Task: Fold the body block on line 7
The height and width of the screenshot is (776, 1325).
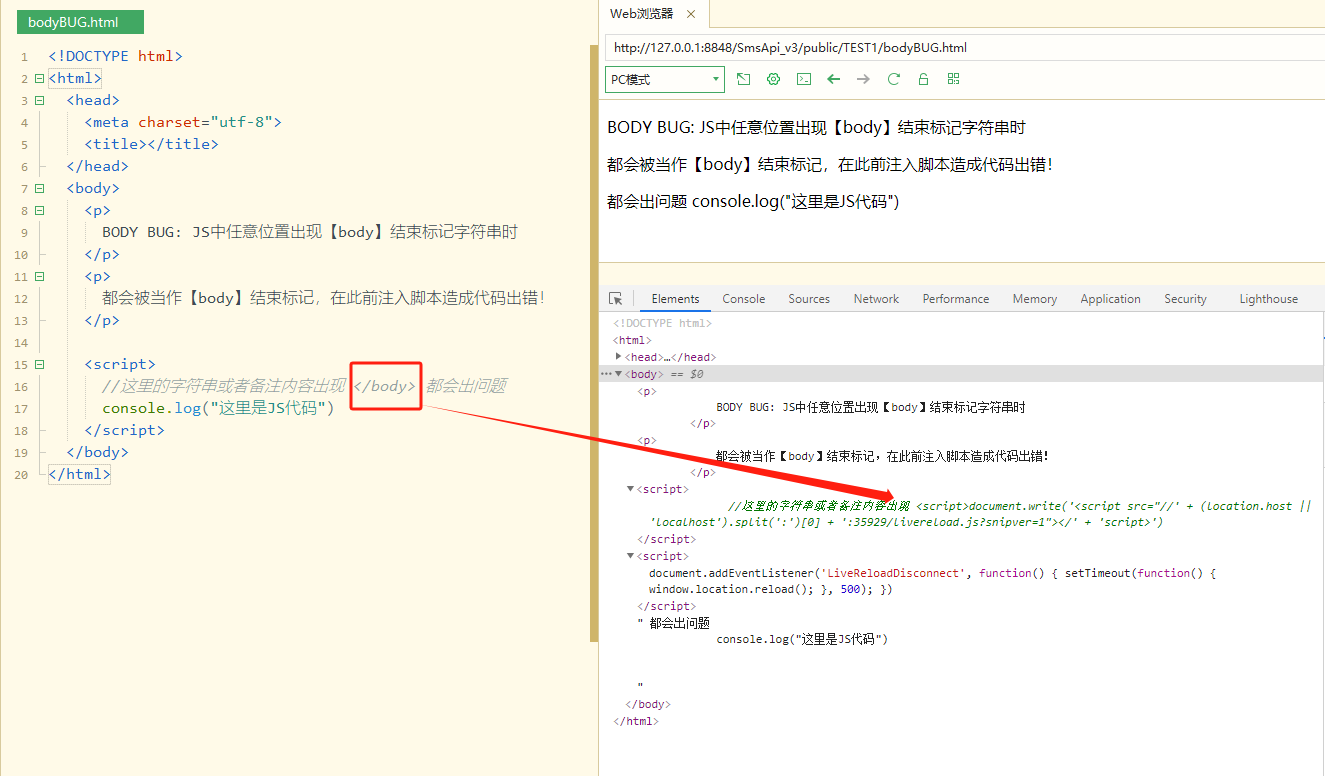Action: coord(39,188)
